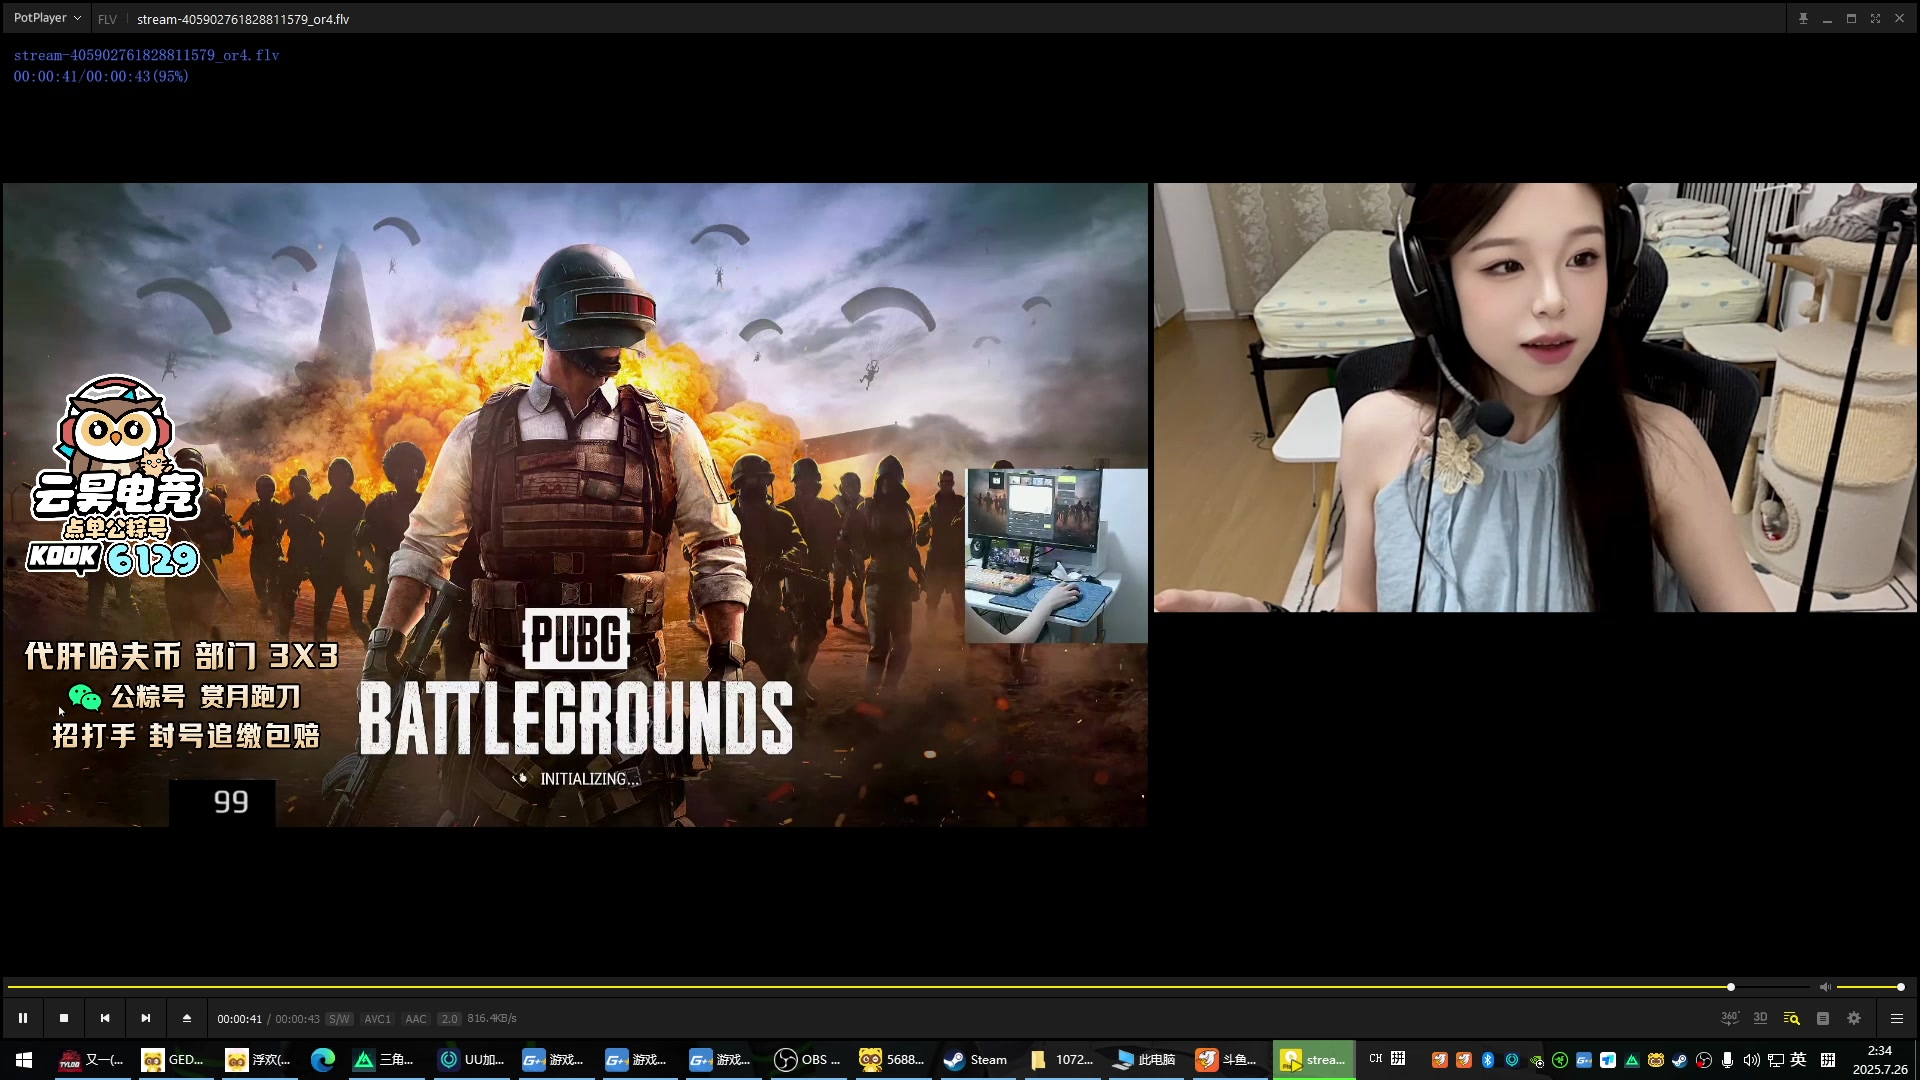Click the Razer tray icon

(1560, 1060)
